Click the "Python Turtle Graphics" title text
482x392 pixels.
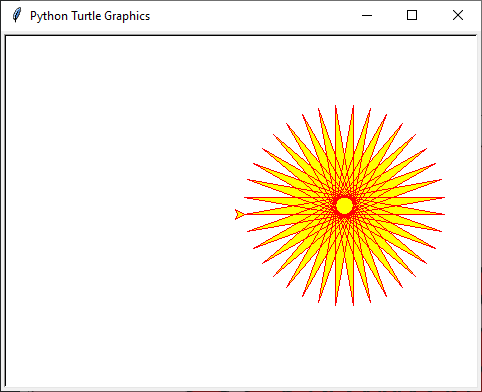point(90,16)
